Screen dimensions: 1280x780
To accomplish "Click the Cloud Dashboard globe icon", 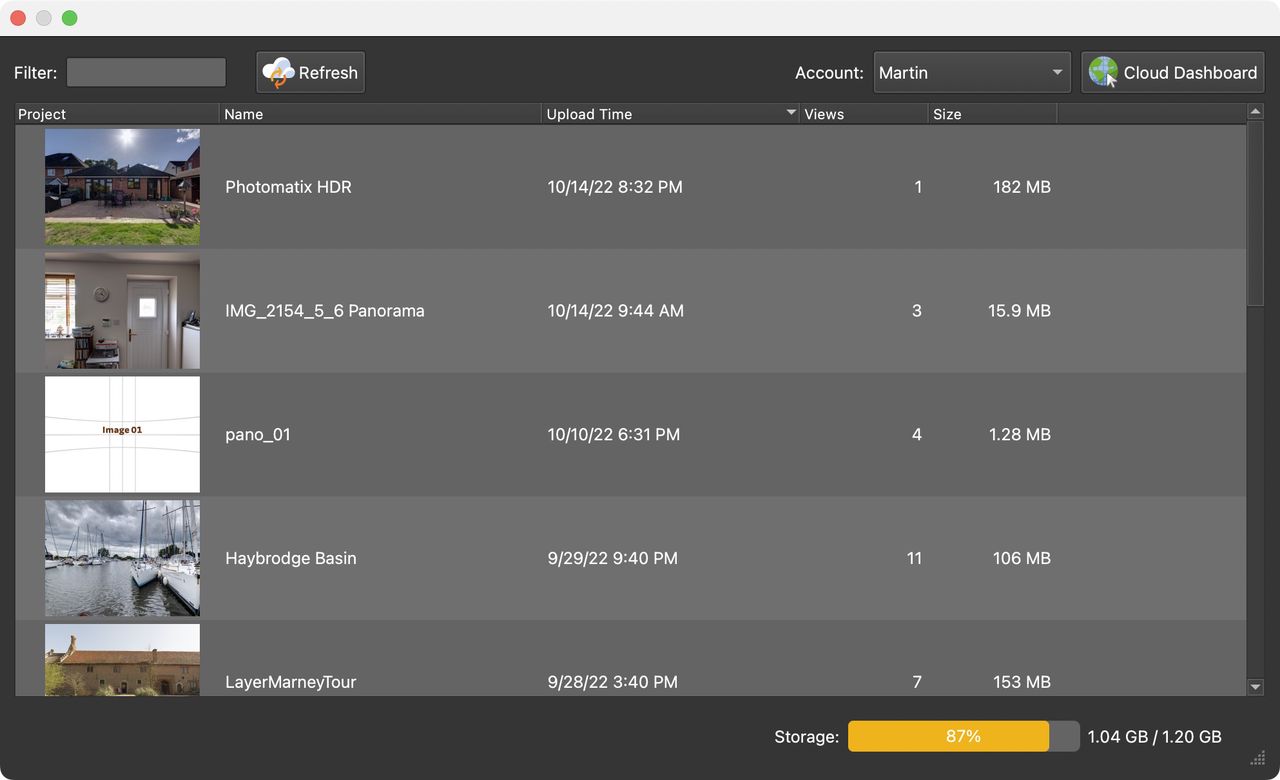I will [x=1103, y=73].
